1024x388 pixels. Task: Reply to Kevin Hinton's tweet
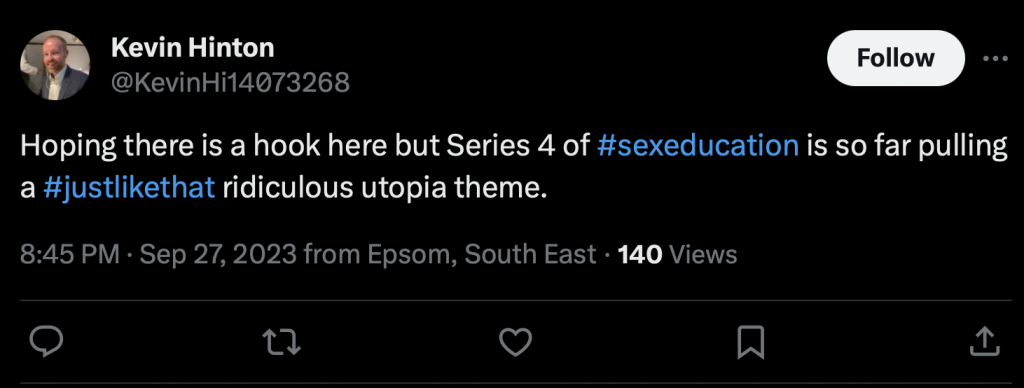pos(46,342)
